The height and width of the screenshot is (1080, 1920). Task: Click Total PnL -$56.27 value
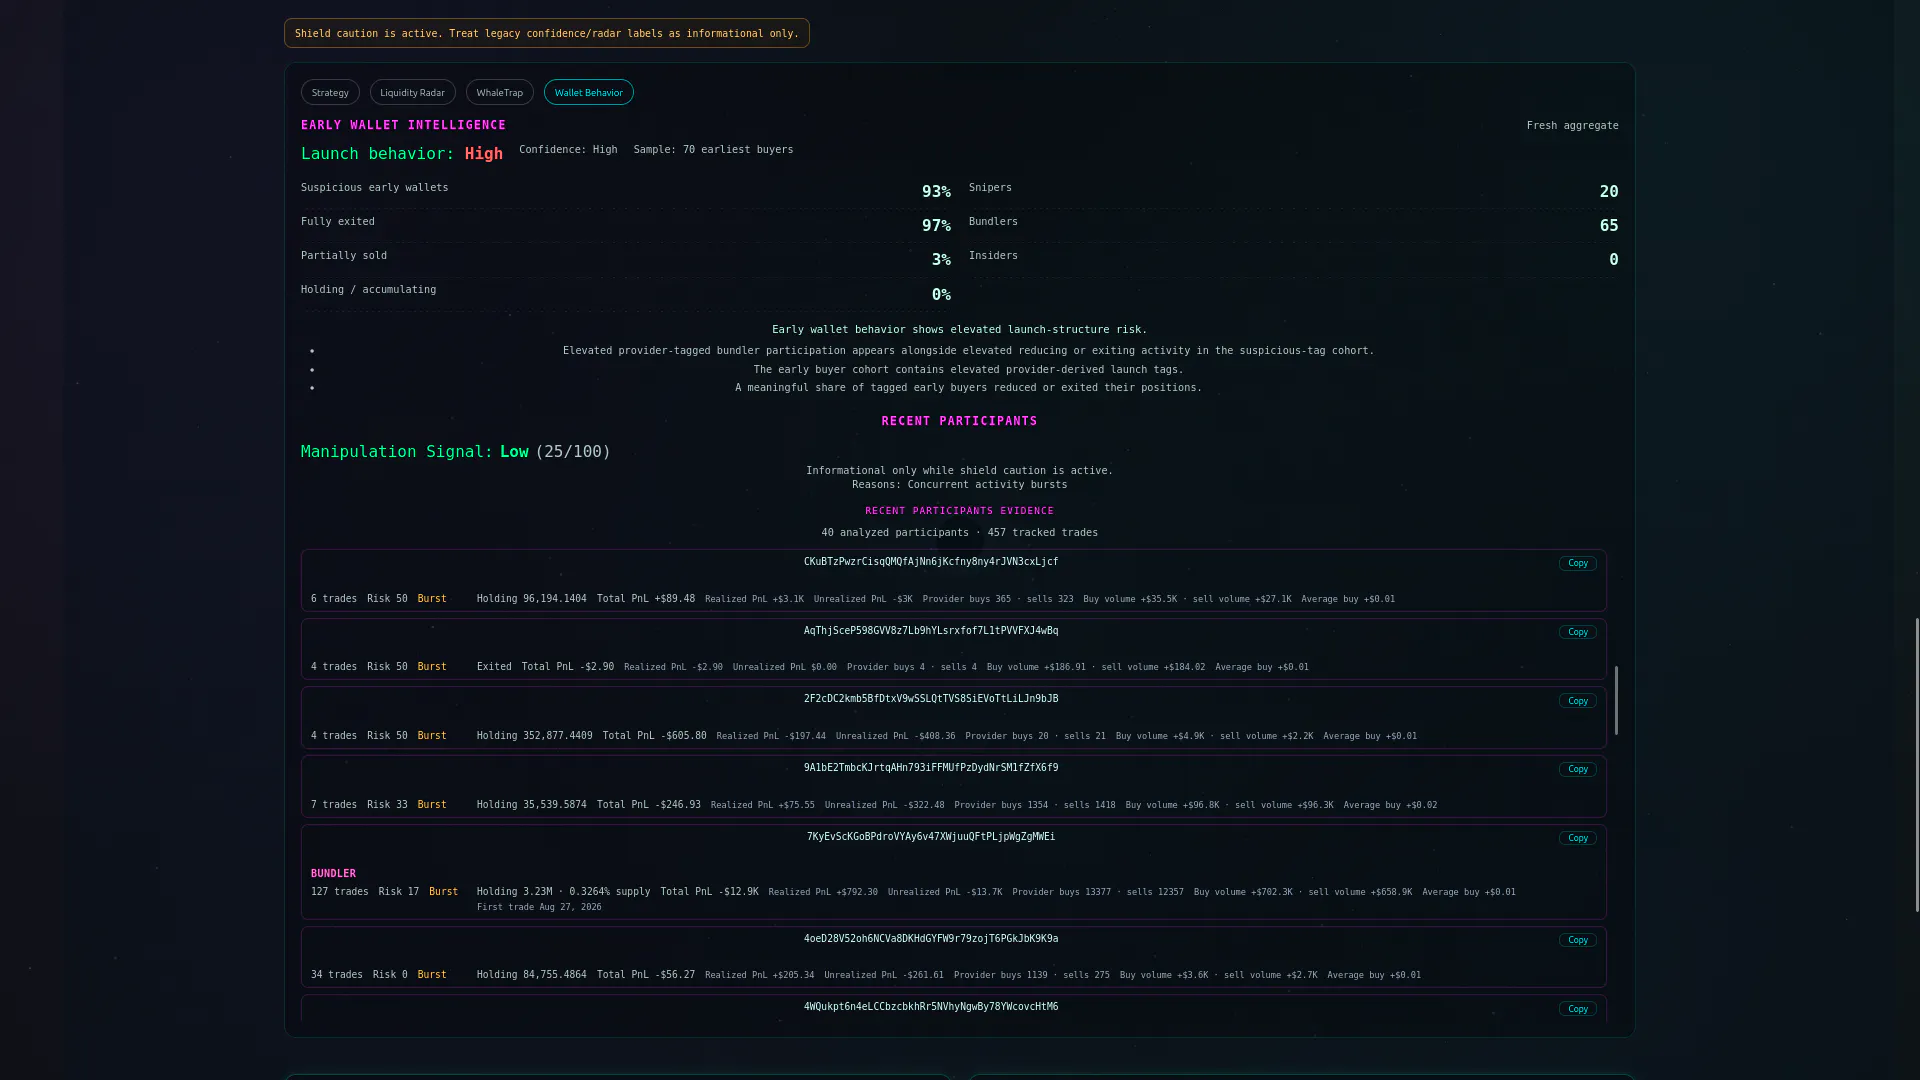pos(645,975)
